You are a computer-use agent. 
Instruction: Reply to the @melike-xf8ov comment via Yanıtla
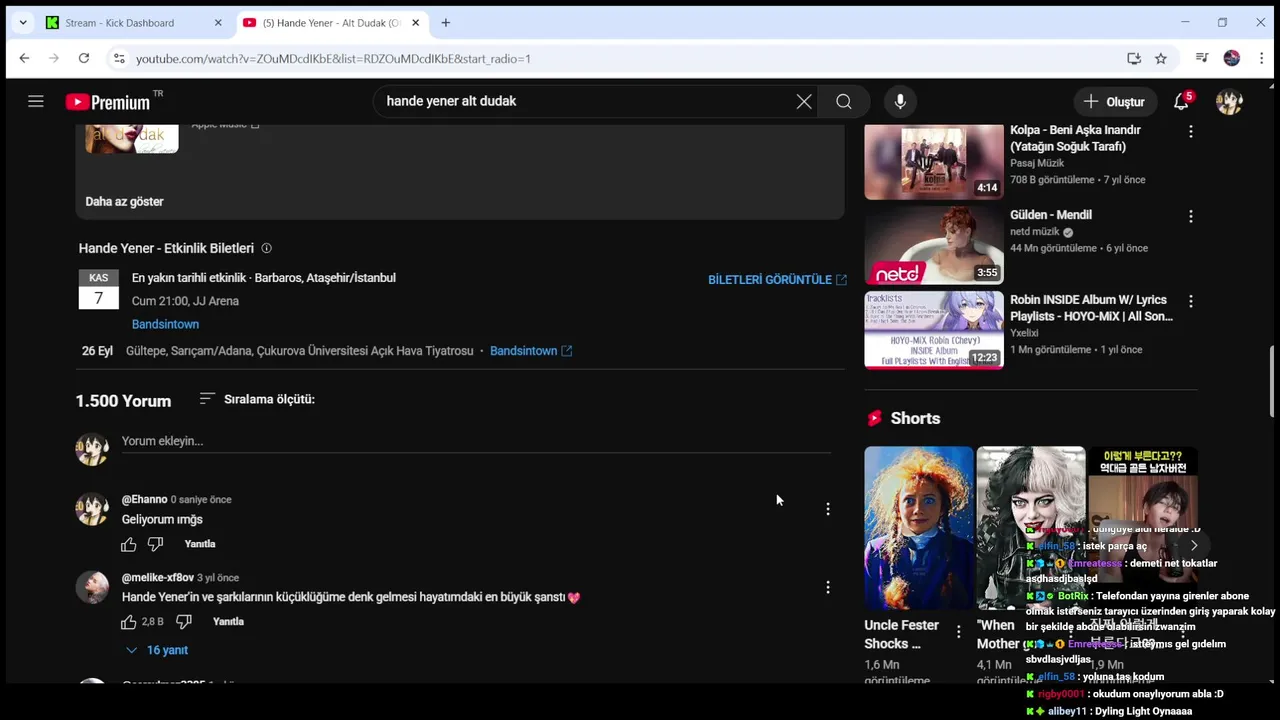click(x=228, y=622)
